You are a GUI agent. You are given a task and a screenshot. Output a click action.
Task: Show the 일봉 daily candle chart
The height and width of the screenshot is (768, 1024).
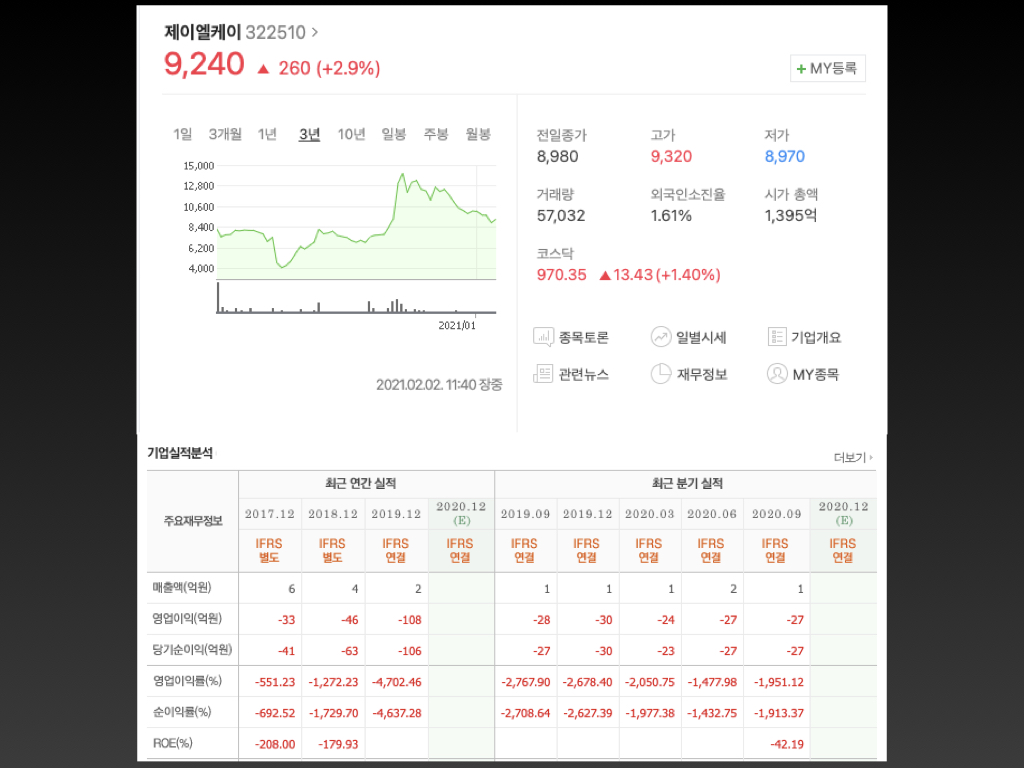(394, 135)
